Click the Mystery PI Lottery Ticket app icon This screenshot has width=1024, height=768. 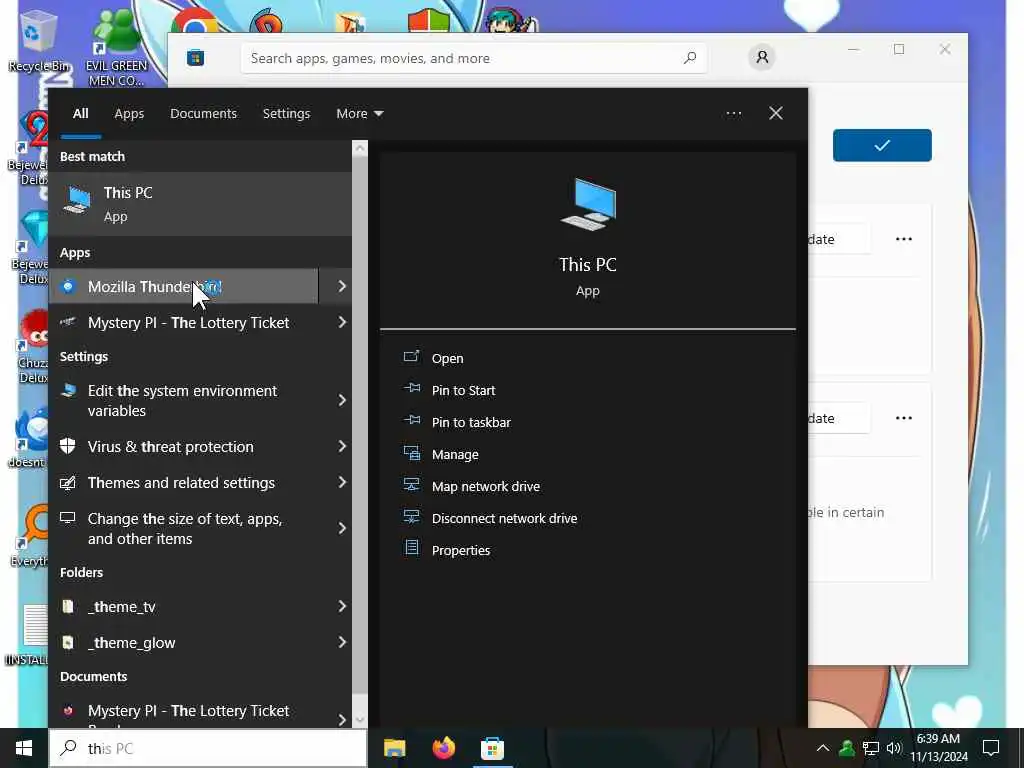click(68, 322)
